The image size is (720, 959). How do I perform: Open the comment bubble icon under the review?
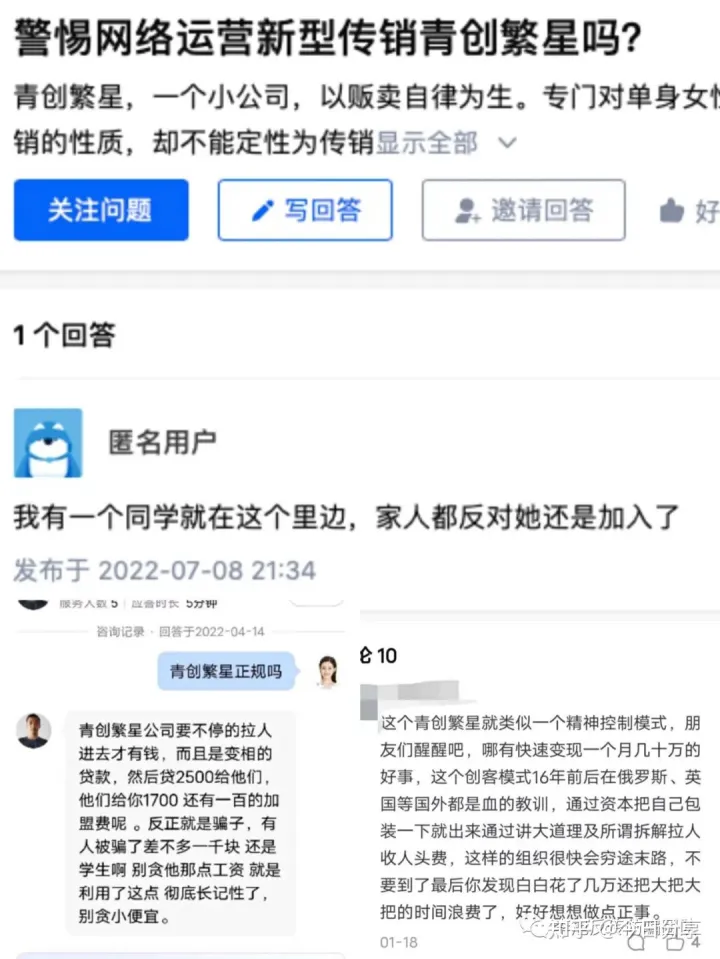click(636, 942)
